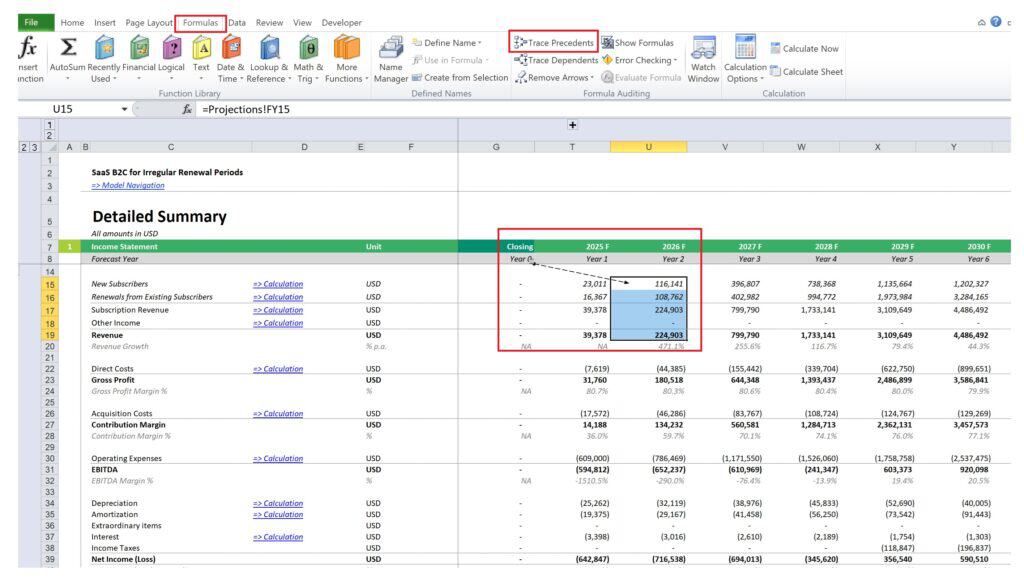Click Trace Dependents
This screenshot has width=1024, height=585.
[556, 60]
